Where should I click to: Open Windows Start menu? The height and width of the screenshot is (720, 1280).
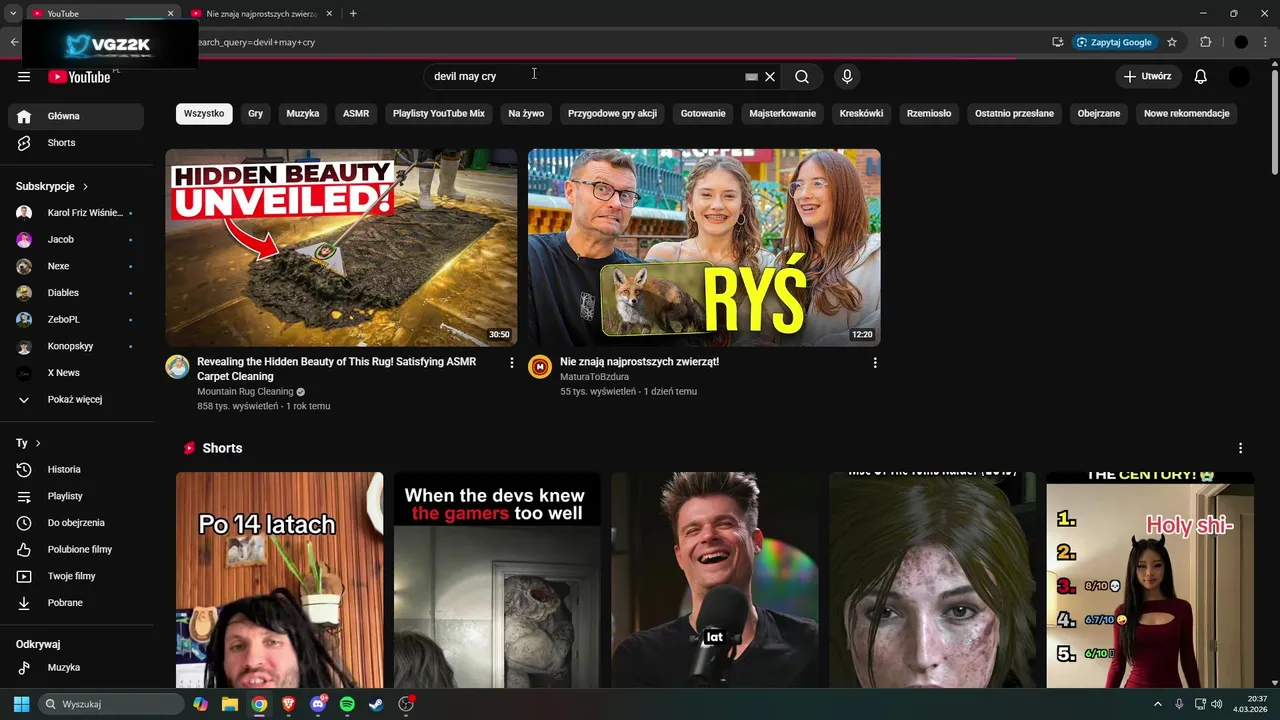tap(22, 704)
